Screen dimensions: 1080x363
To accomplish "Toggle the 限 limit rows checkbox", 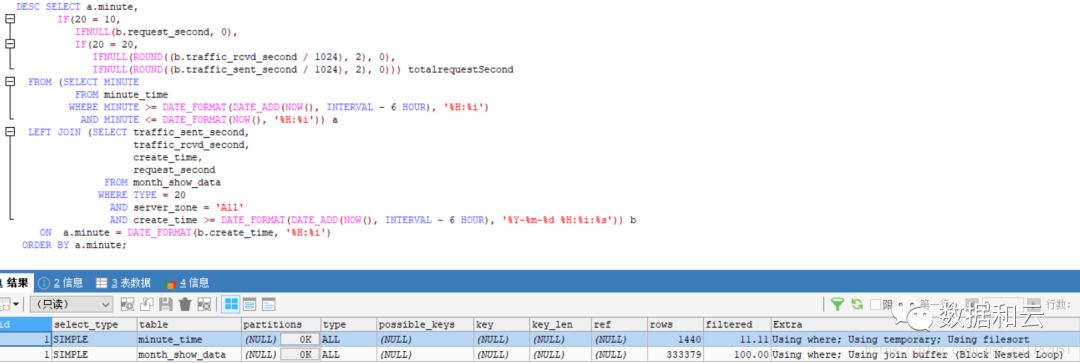I will pos(875,304).
